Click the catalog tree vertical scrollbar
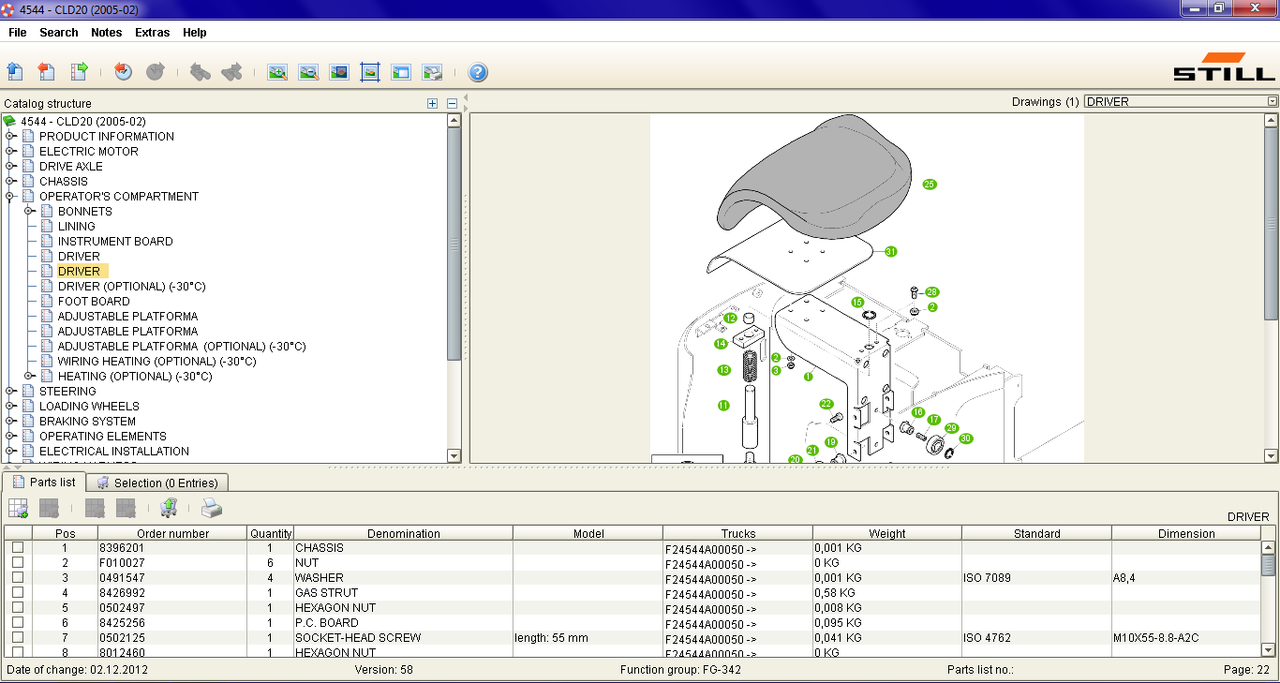Screen dimensions: 1280x683 pos(454,288)
